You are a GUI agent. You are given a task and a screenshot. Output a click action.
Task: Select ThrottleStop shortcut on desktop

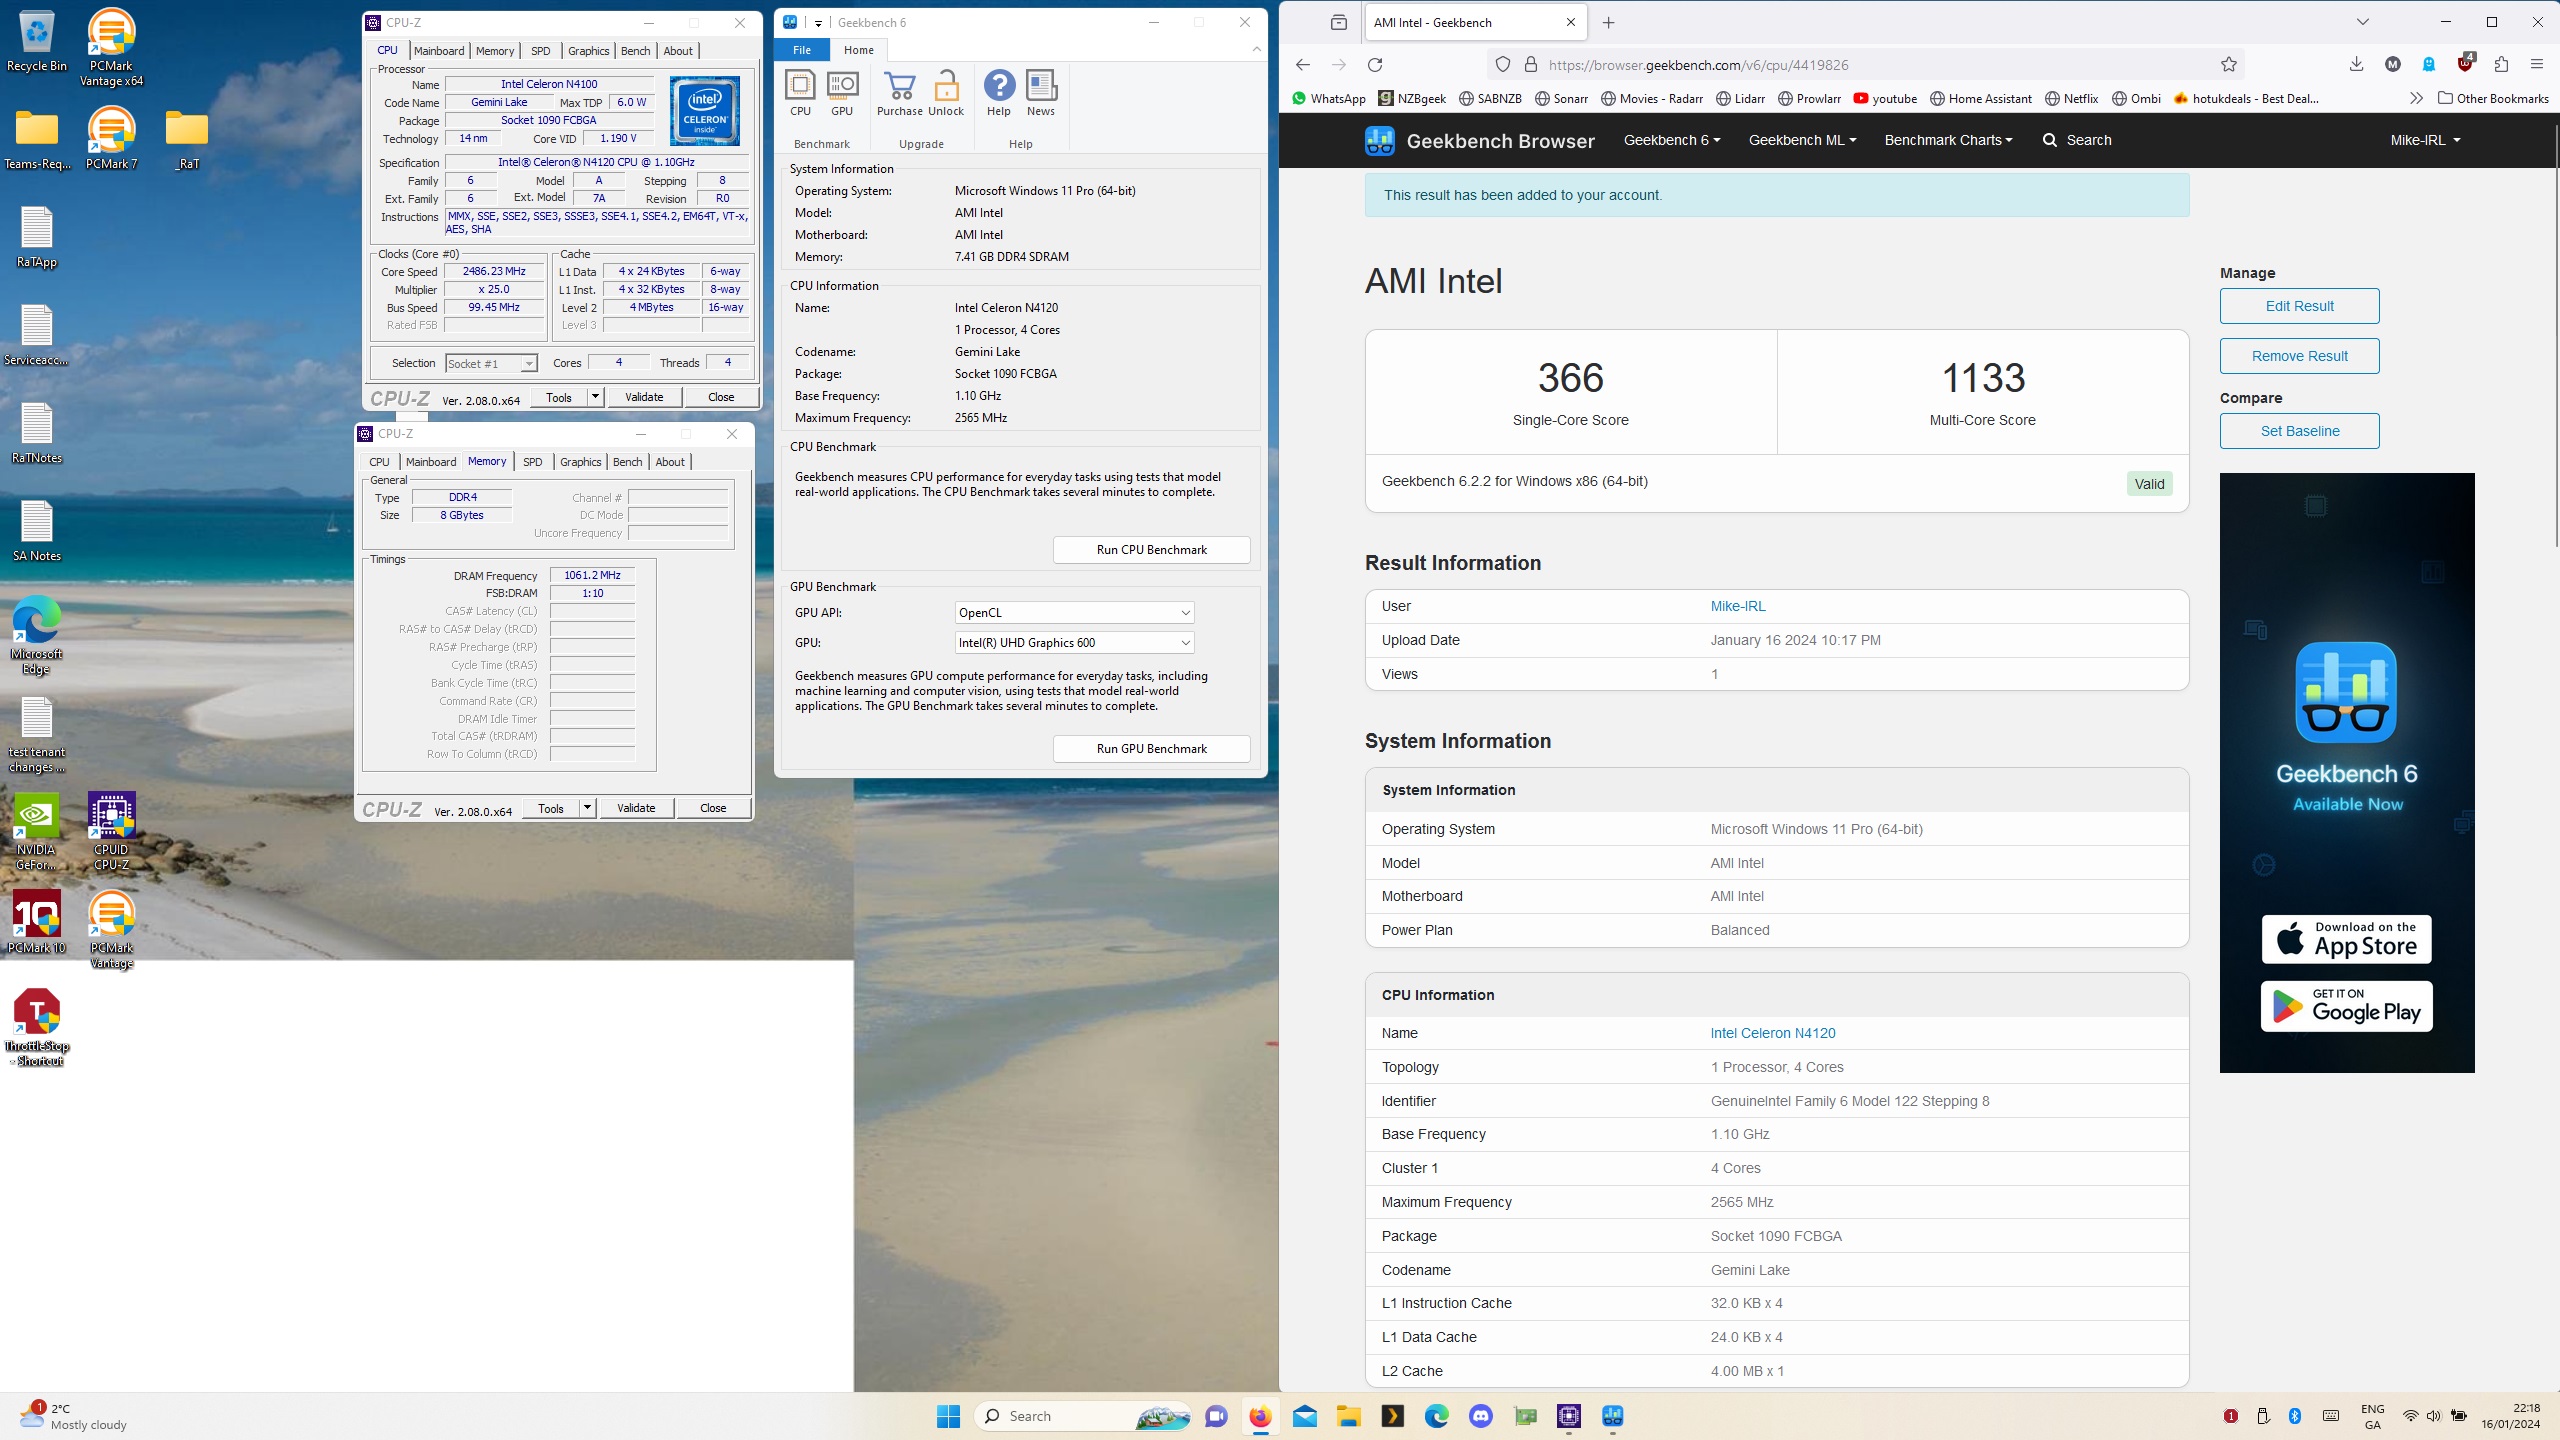(x=37, y=1028)
